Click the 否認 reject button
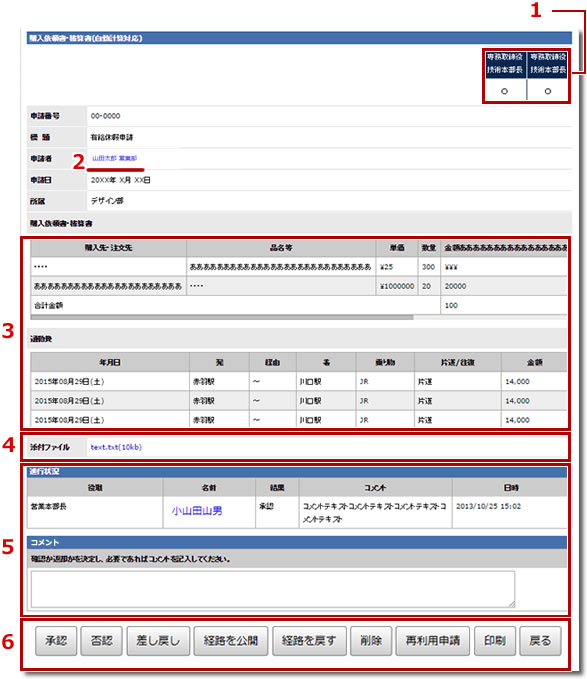The width and height of the screenshot is (587, 679). (101, 640)
